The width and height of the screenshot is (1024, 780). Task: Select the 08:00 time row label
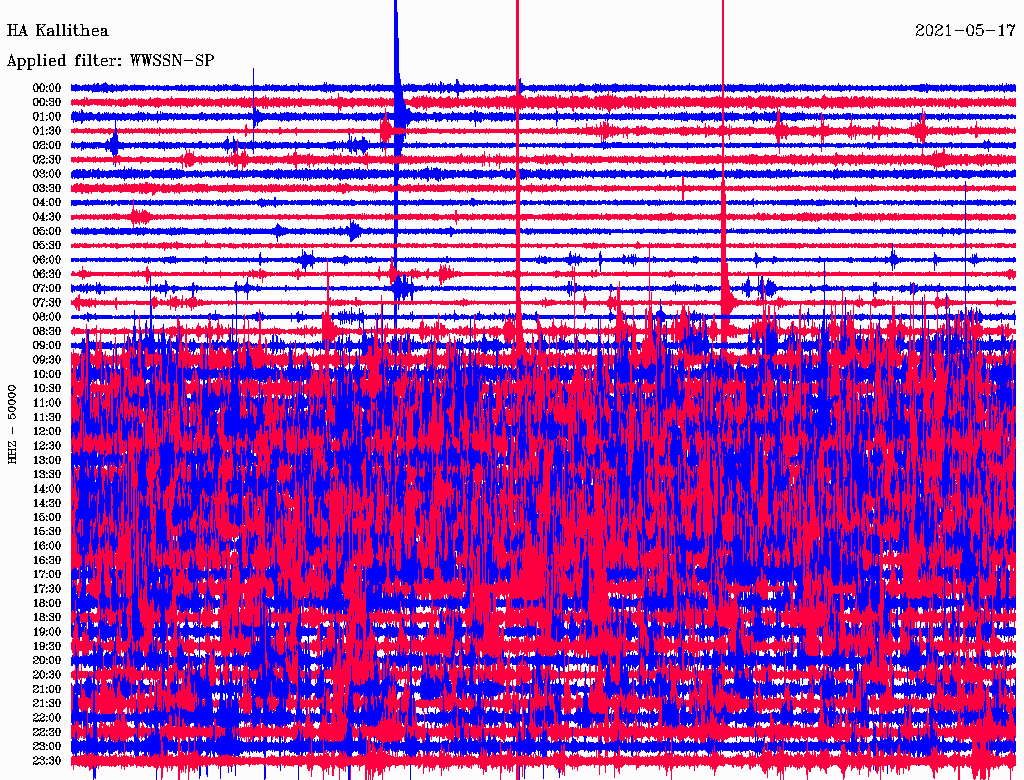(47, 317)
